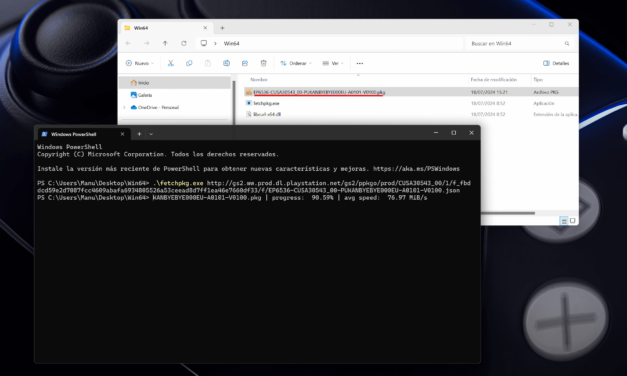Click the Share icon in Explorer toolbar

tap(245, 63)
